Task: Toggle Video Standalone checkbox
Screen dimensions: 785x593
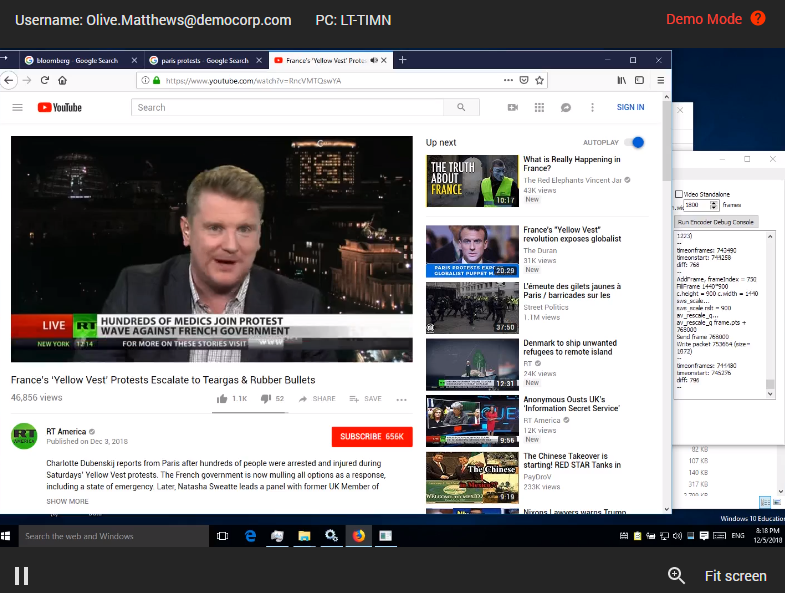Action: 679,194
